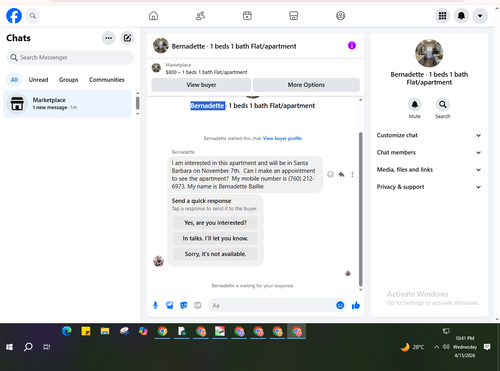
Task: Search in conversation magnifier icon
Action: (443, 105)
